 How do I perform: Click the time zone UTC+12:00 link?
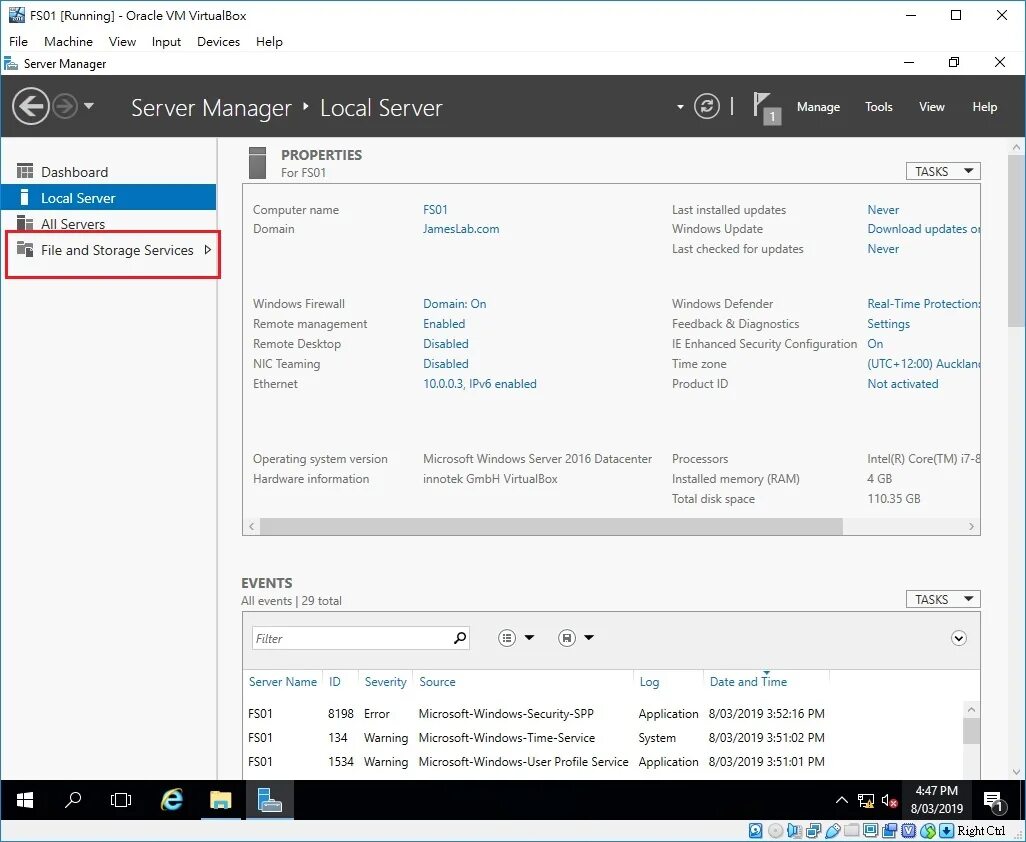(923, 364)
